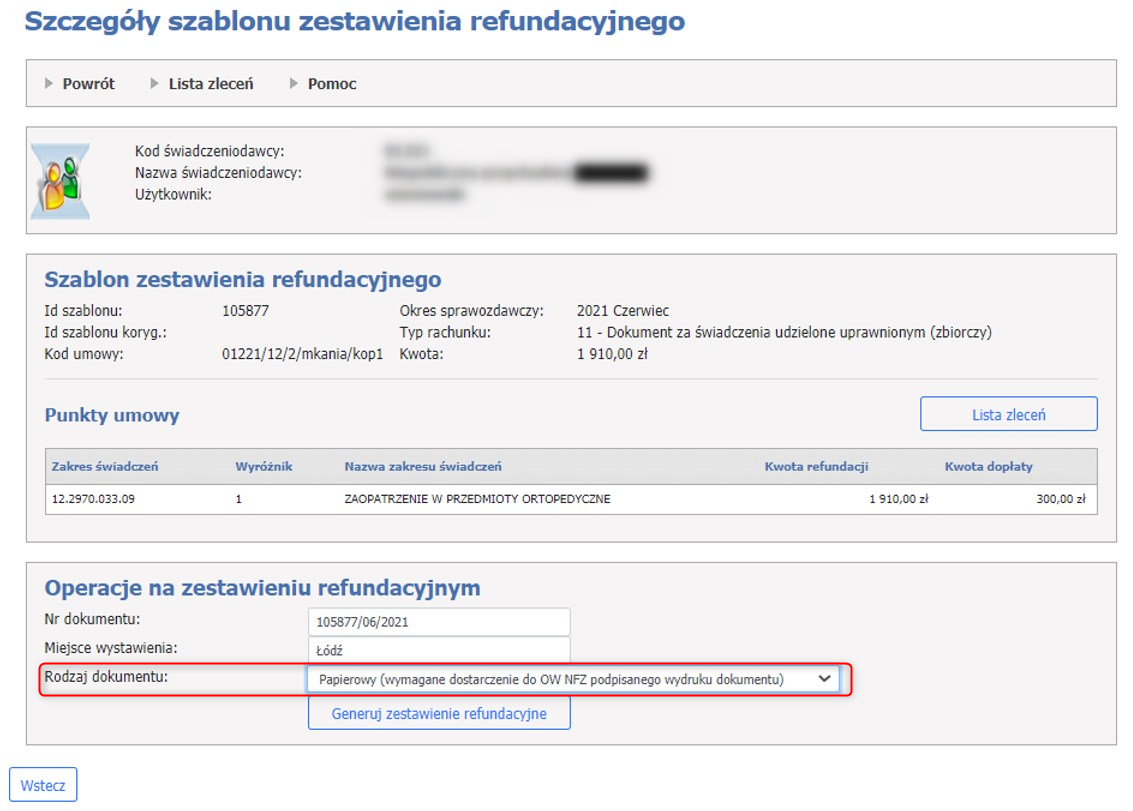Viewport: 1133px width, 811px height.
Task: Open Pomoc from the menu bar
Action: click(x=330, y=84)
